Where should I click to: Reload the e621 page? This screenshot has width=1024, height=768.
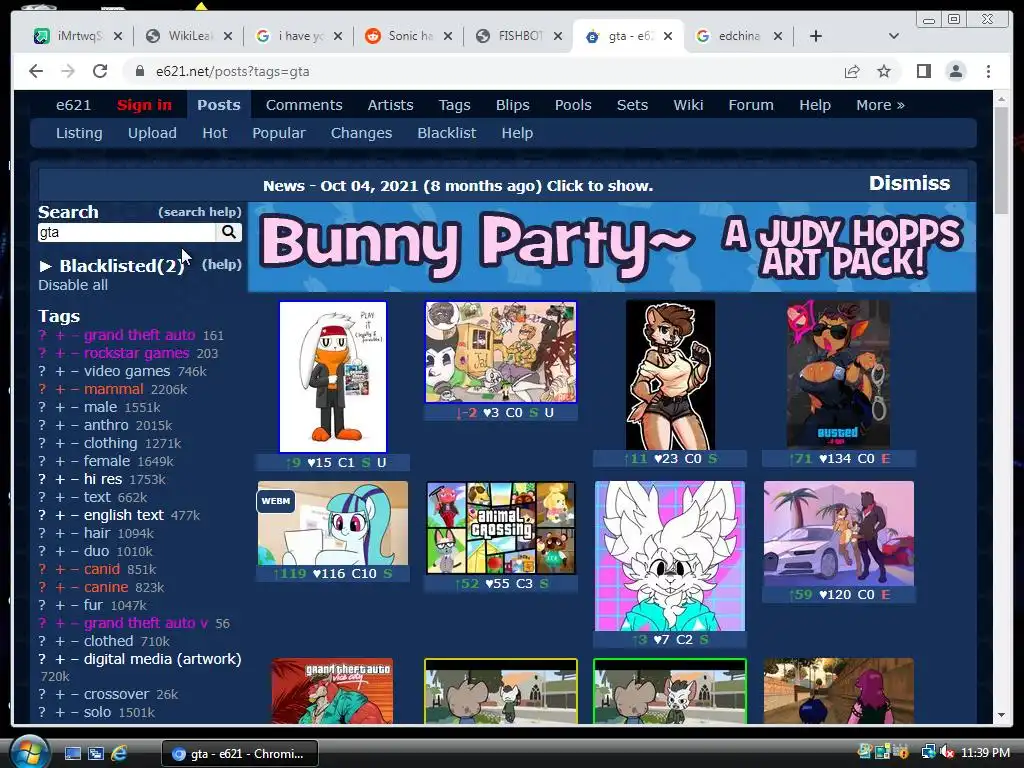coord(100,71)
